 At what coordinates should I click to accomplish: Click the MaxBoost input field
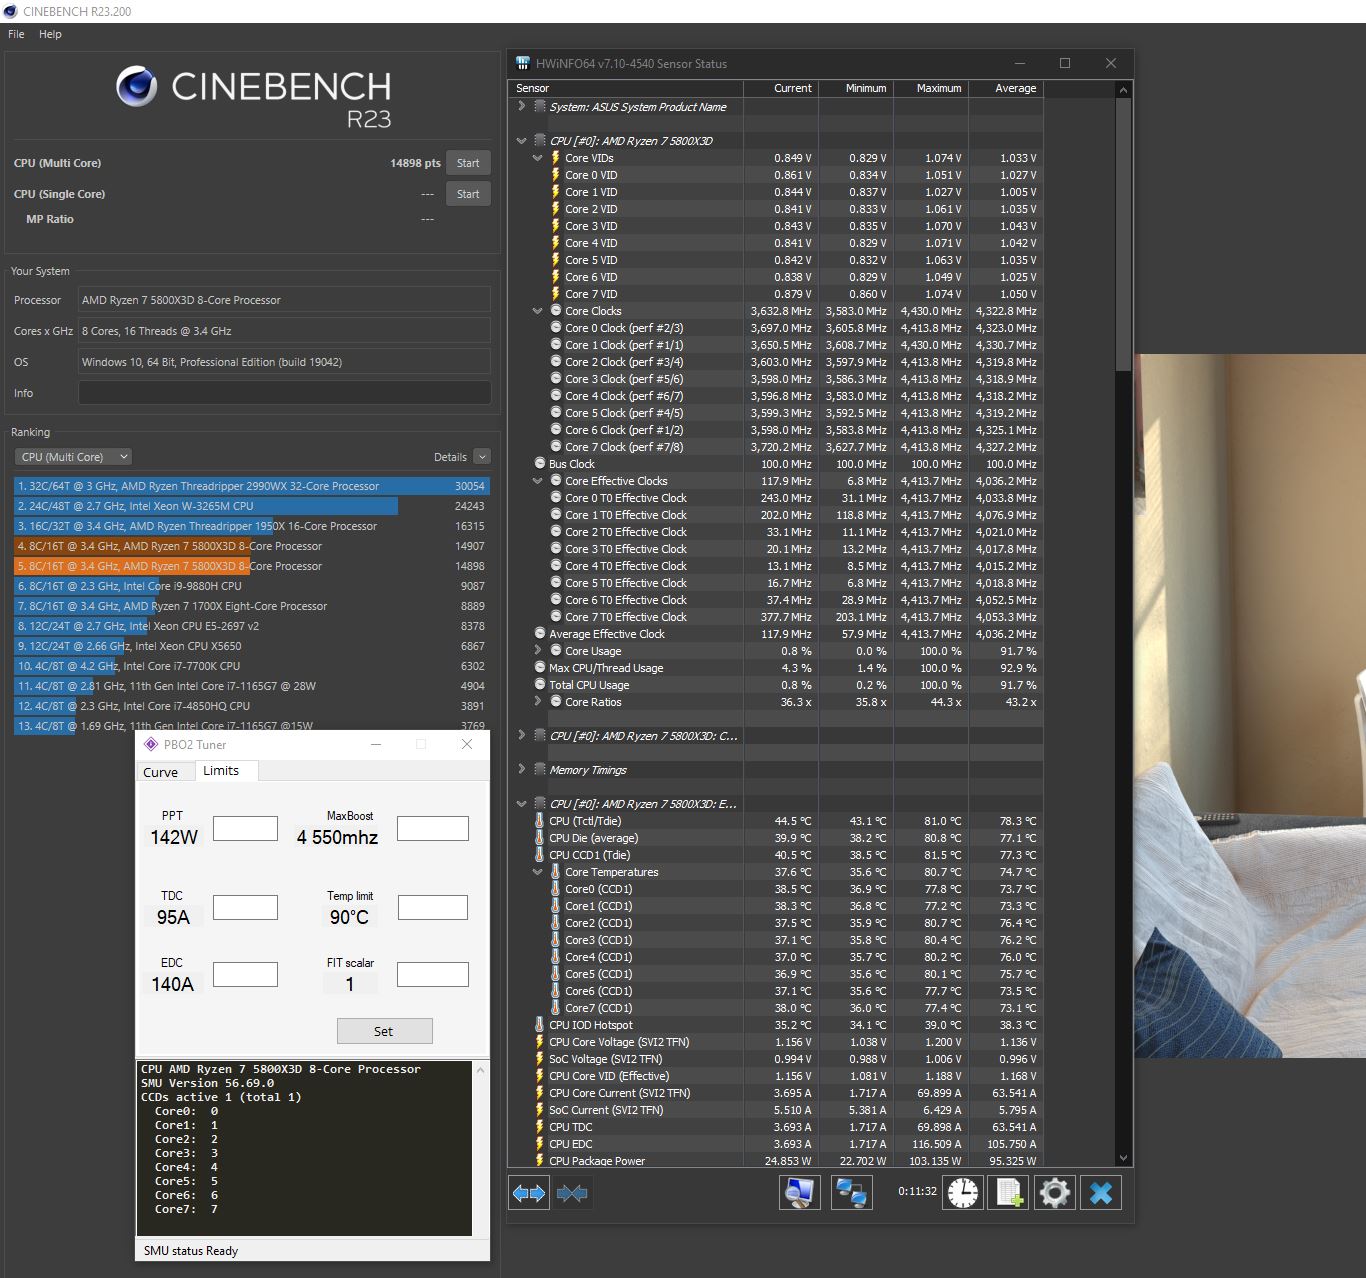pos(433,828)
